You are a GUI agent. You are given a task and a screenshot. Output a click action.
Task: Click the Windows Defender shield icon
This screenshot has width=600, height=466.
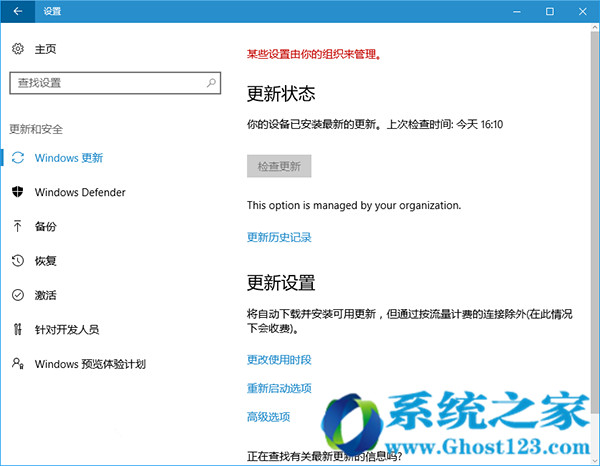pos(18,192)
